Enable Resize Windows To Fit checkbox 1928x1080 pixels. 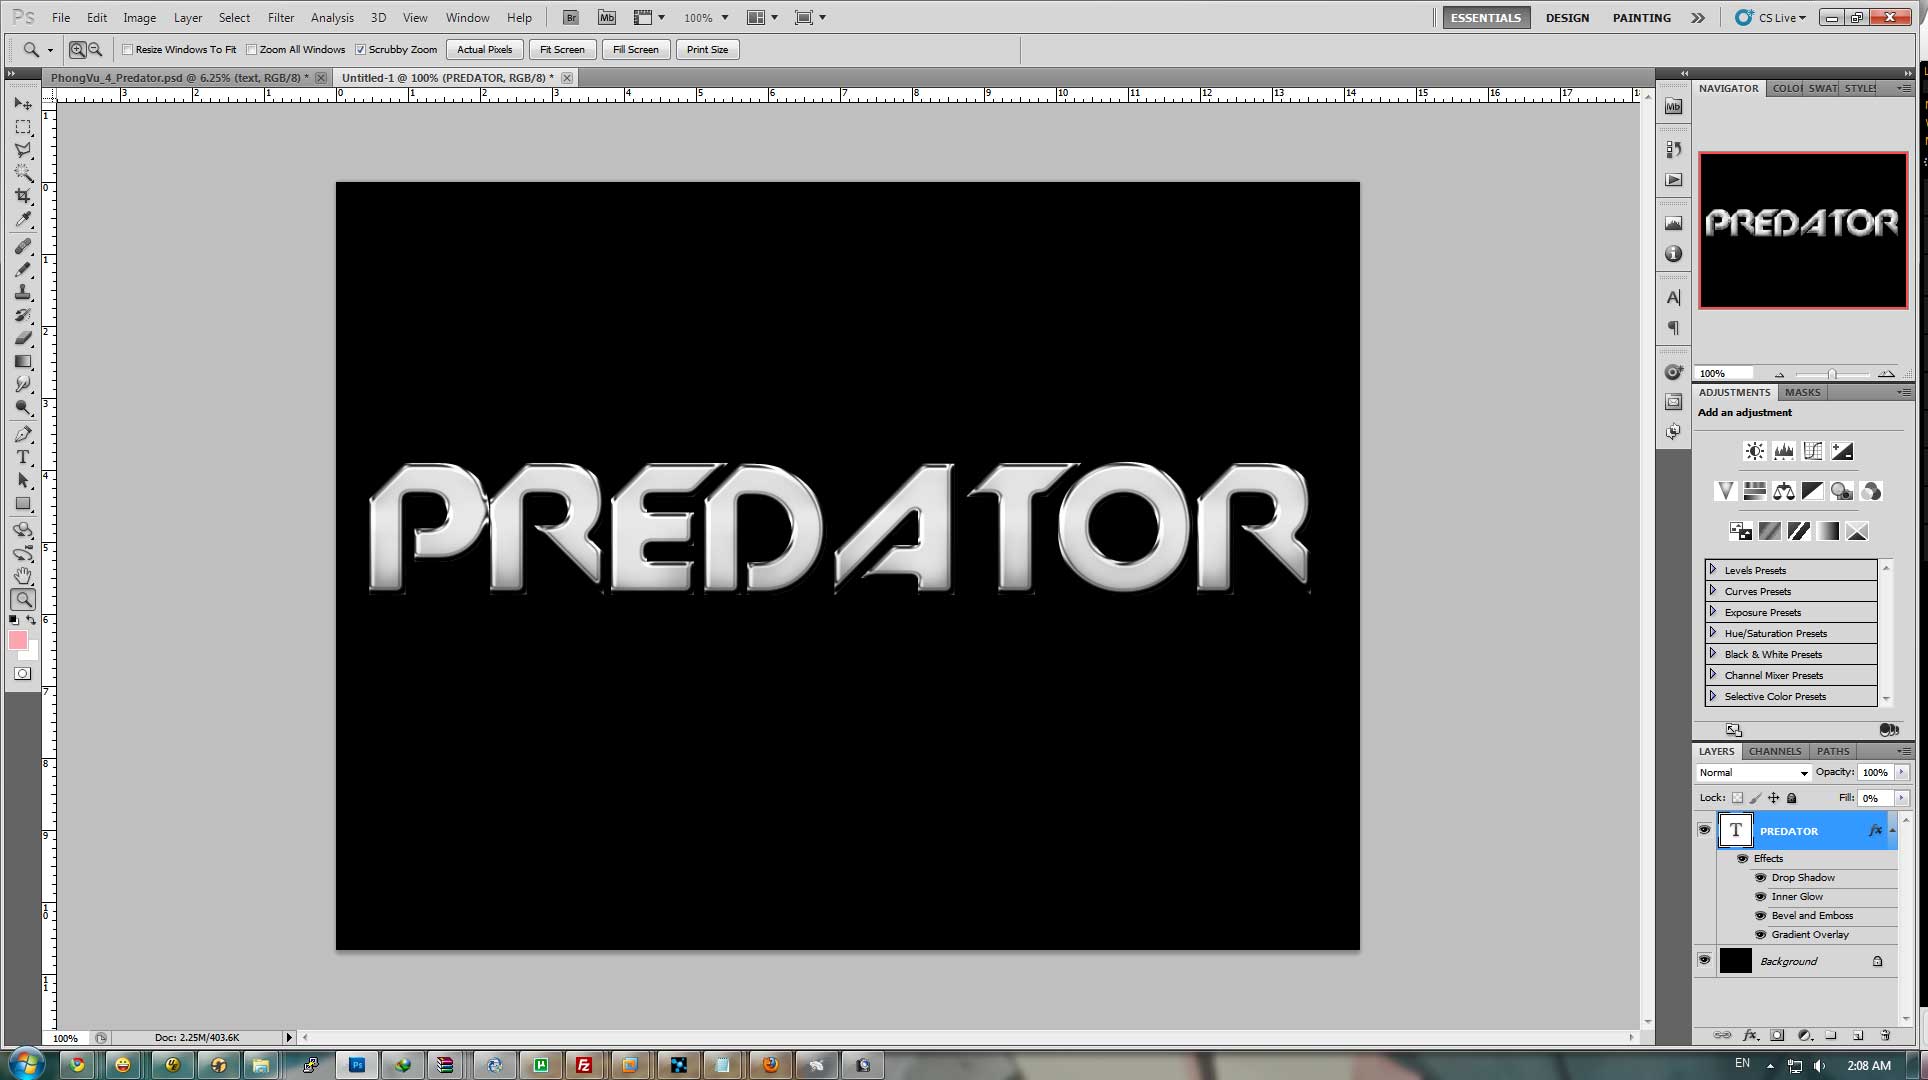127,49
